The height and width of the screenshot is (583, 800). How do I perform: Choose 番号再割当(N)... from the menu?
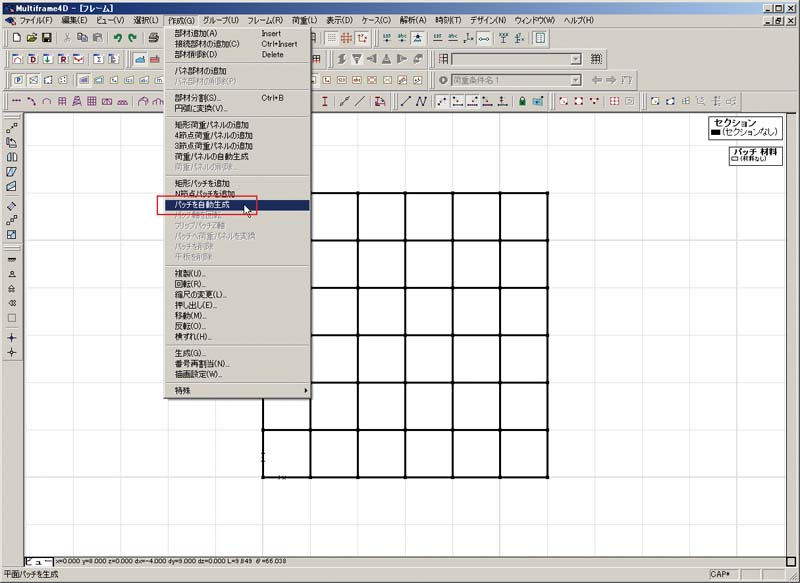(237, 364)
